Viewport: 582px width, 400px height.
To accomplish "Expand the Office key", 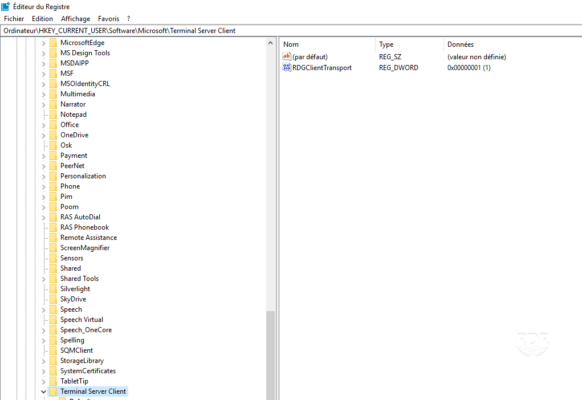I will (x=43, y=125).
